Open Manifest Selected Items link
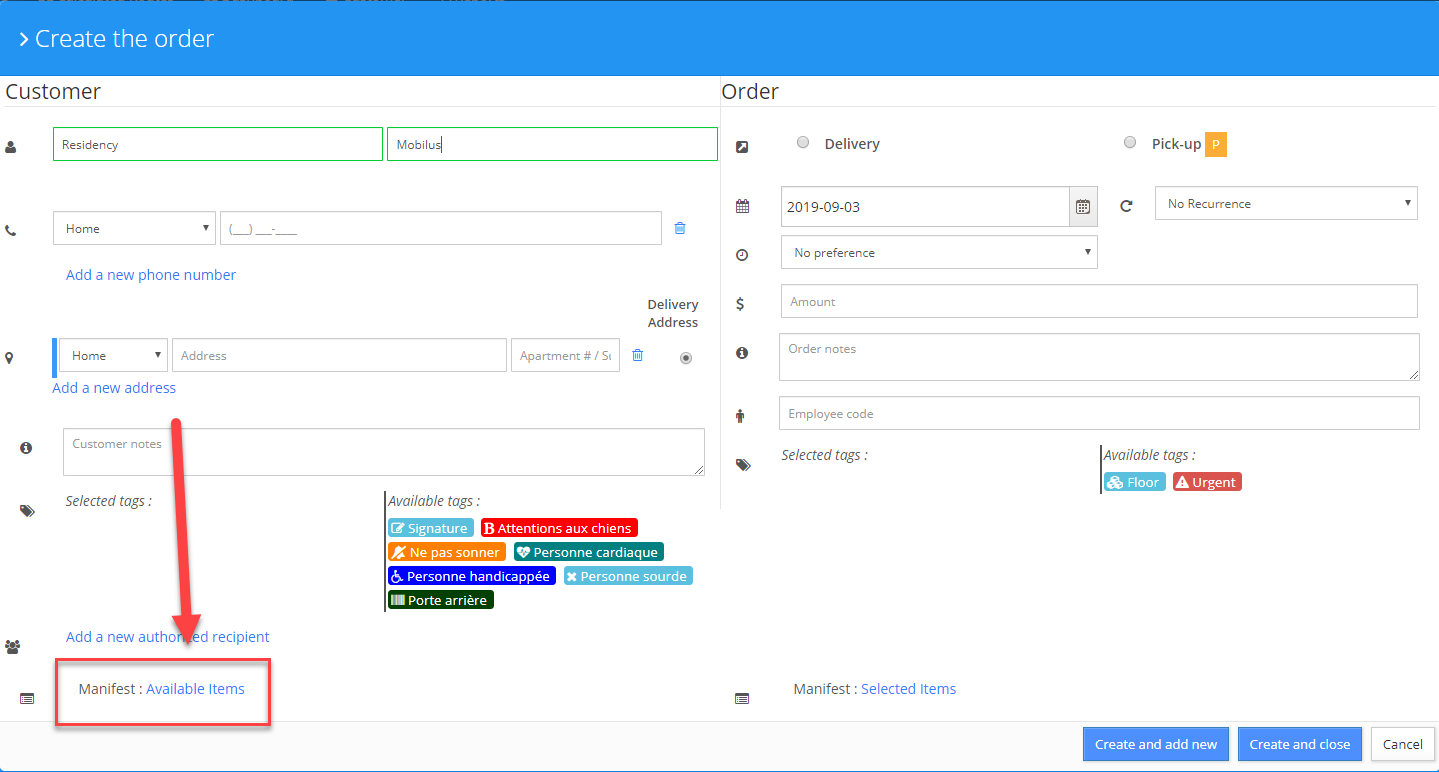The image size is (1439, 772). coord(908,689)
